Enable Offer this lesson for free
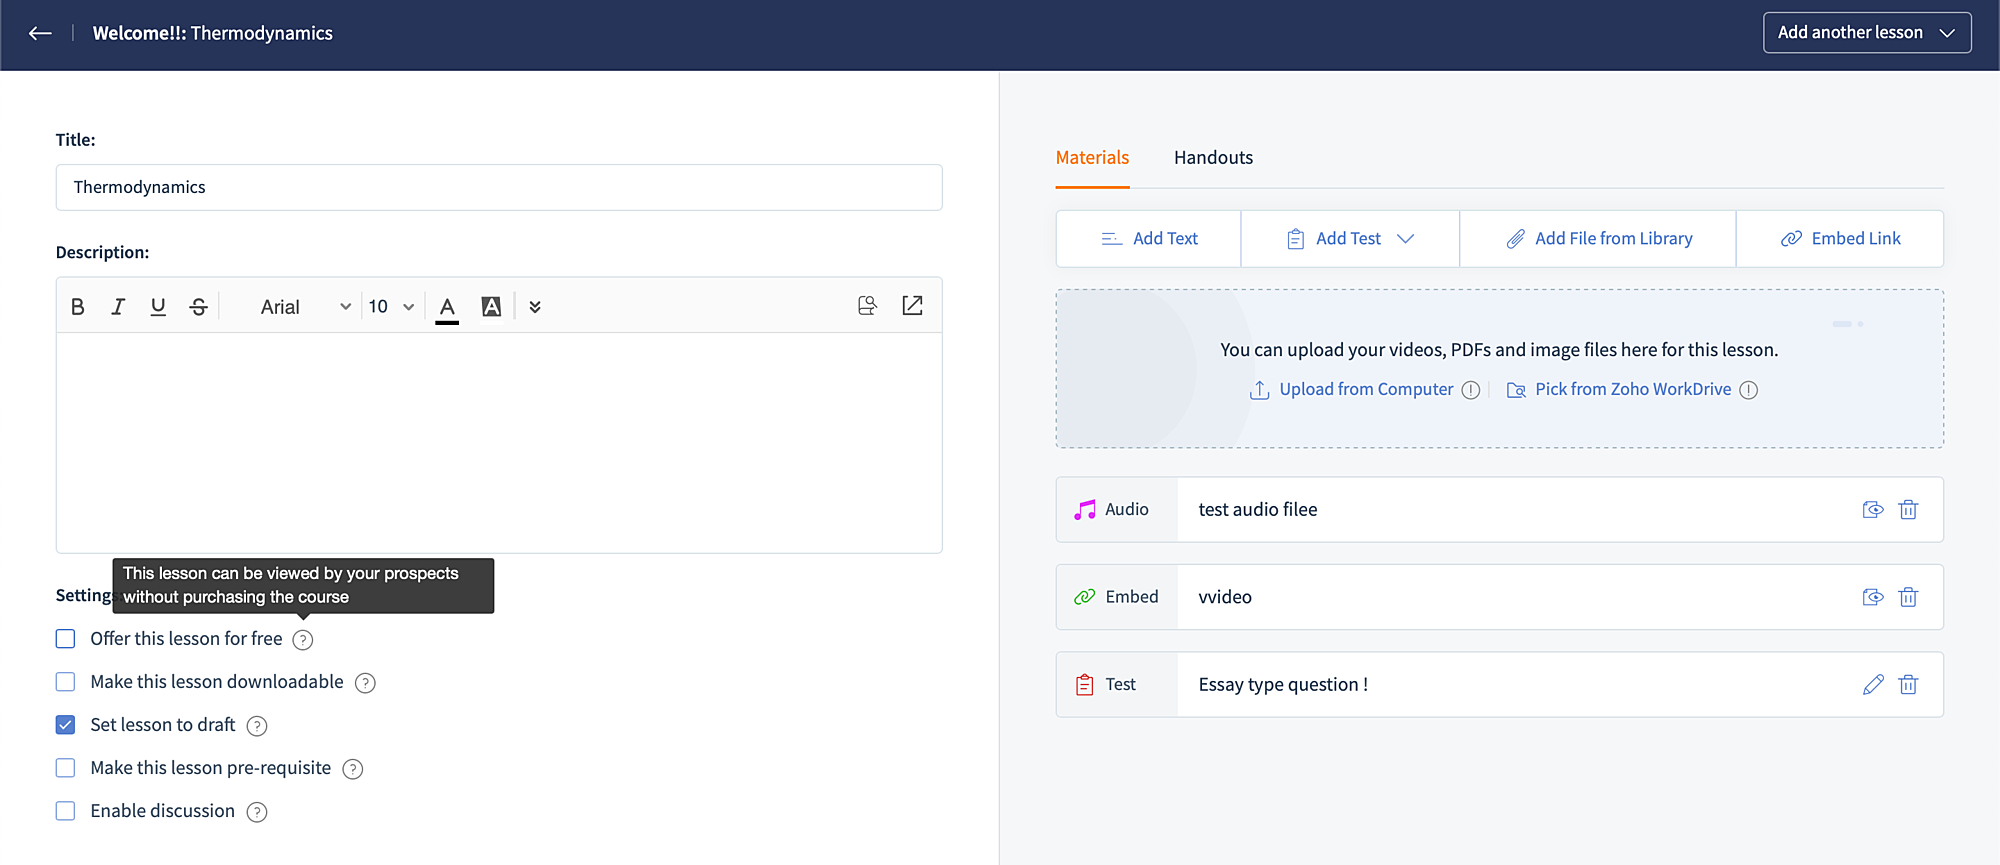 [66, 639]
